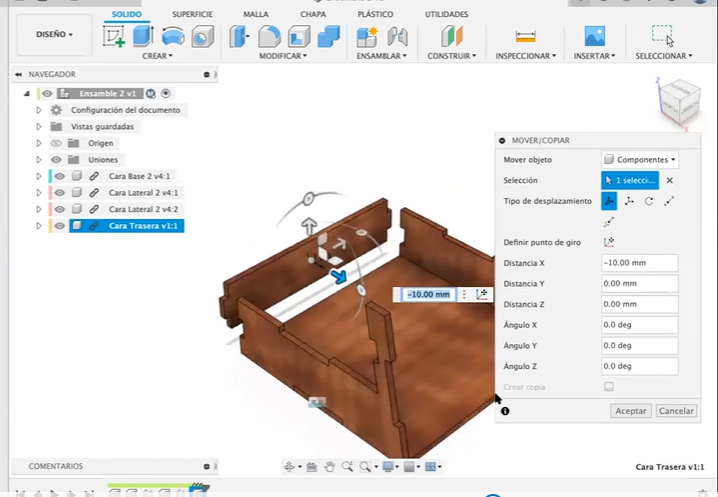Pick the Measure tool icon
The height and width of the screenshot is (497, 718).
(x=525, y=36)
